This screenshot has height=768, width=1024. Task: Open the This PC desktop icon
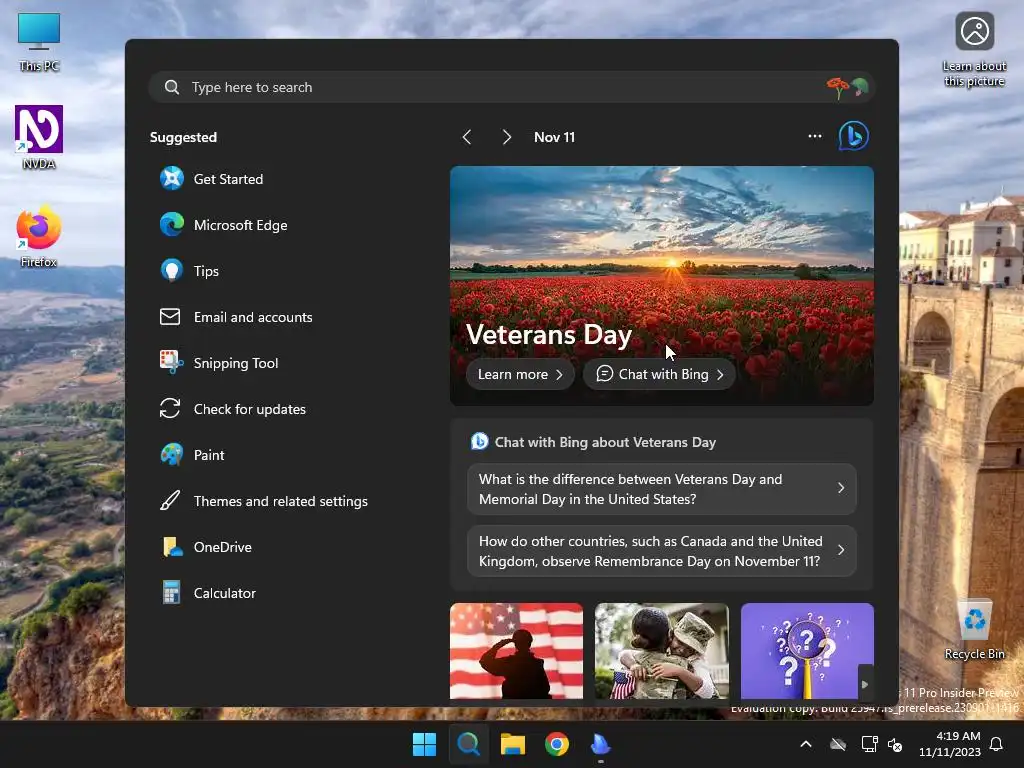(39, 42)
